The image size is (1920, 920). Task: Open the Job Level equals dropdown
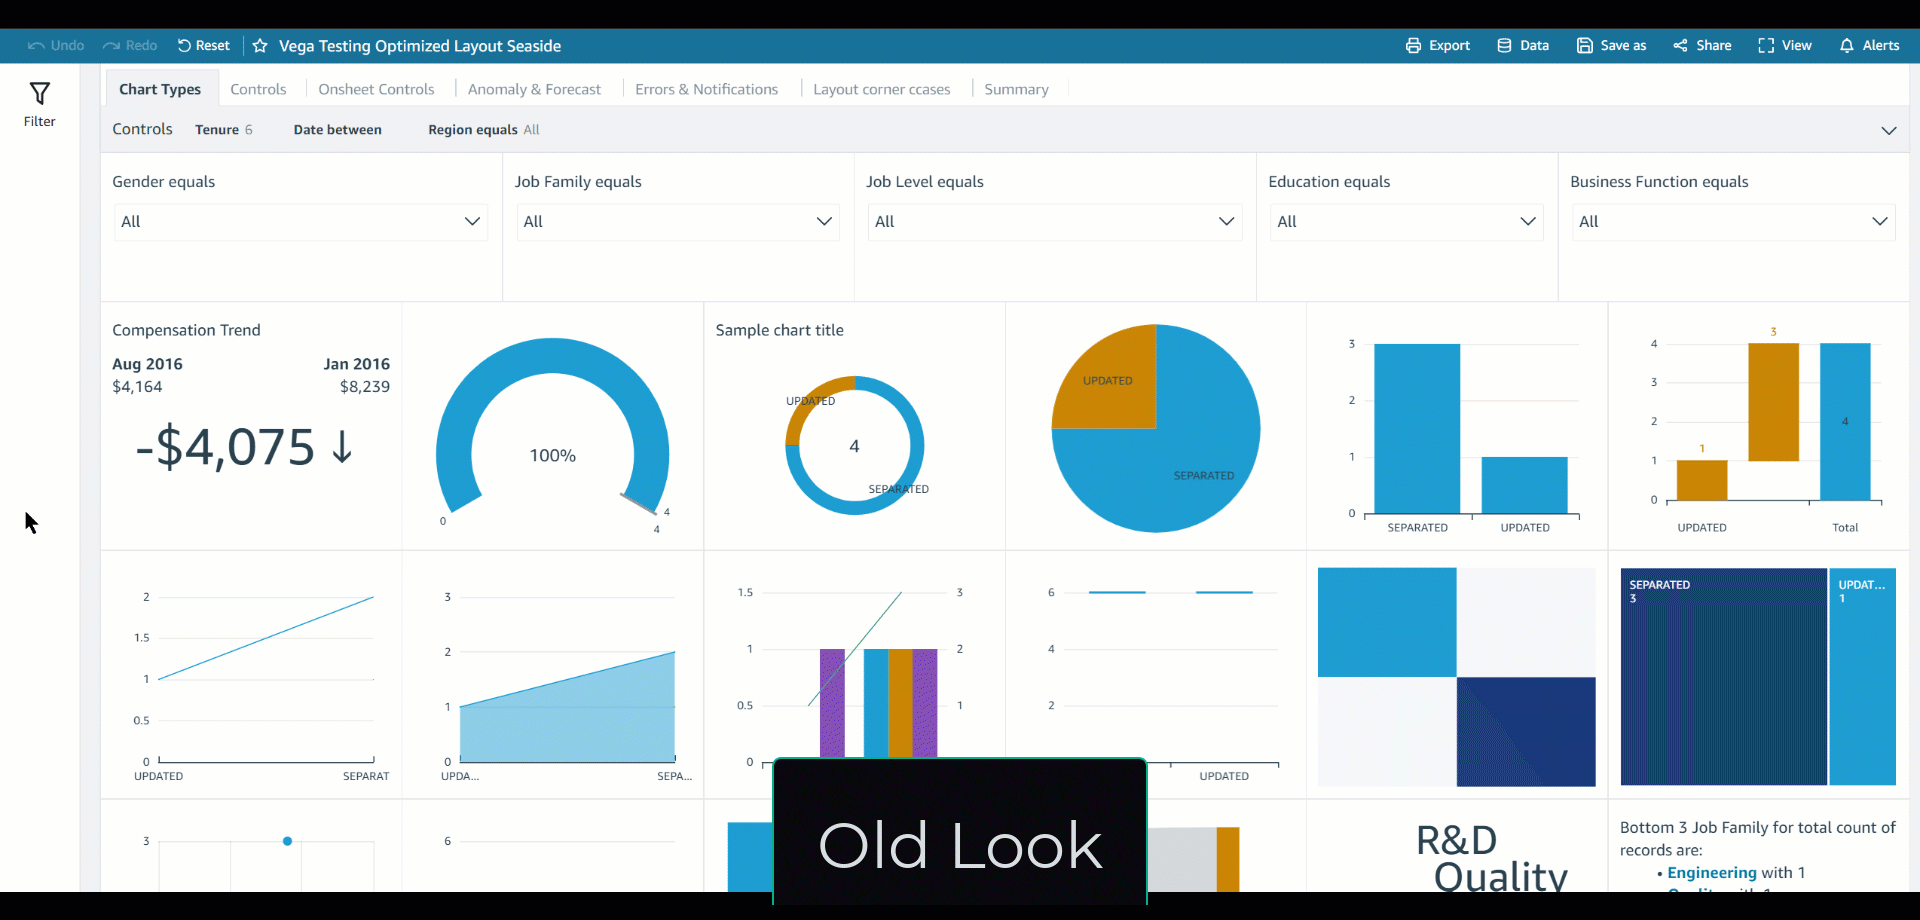pyautogui.click(x=1055, y=222)
